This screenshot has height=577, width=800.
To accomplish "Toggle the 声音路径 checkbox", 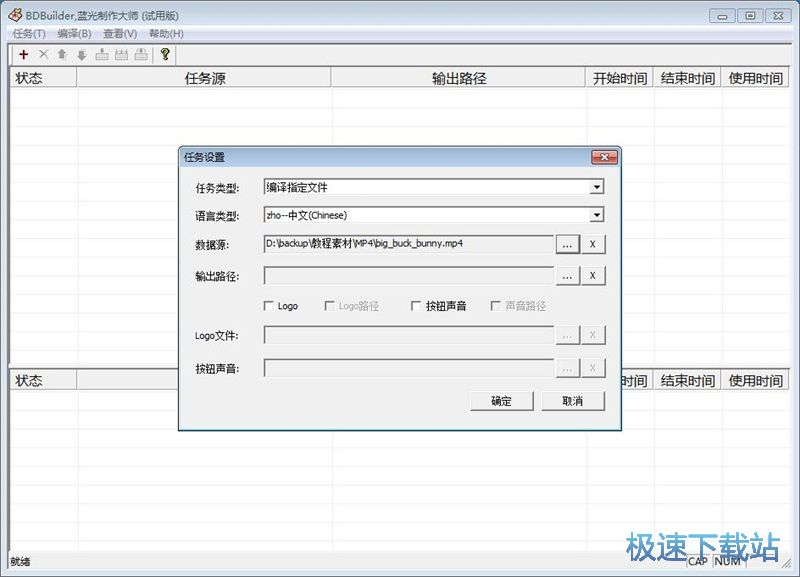I will pos(495,306).
